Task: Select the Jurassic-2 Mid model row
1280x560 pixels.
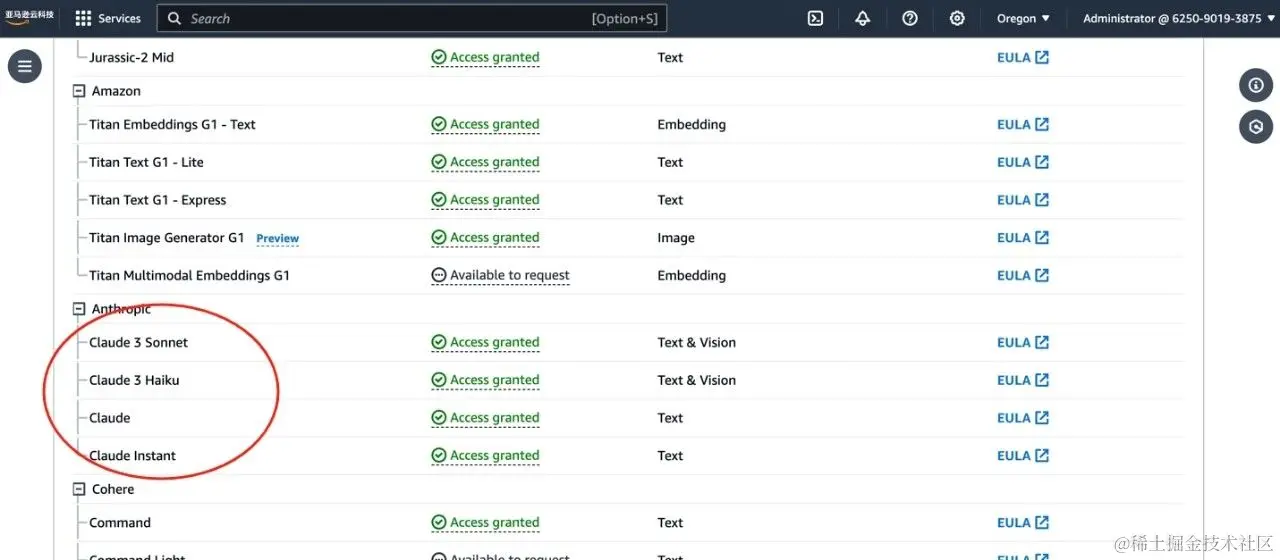Action: point(630,57)
